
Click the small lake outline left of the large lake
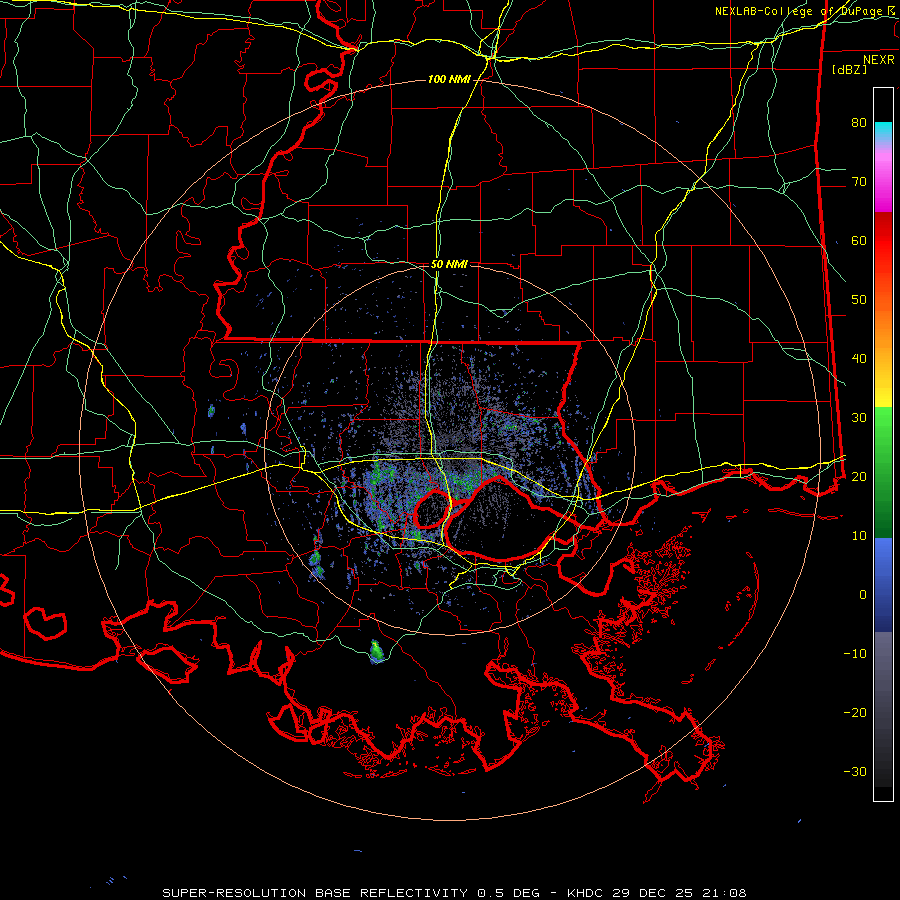tap(432, 510)
